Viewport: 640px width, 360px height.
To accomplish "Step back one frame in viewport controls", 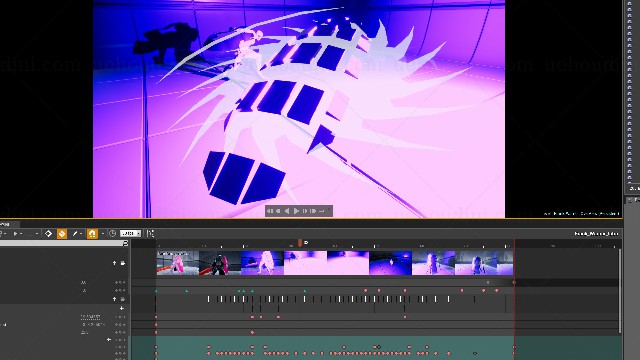I will (x=278, y=211).
